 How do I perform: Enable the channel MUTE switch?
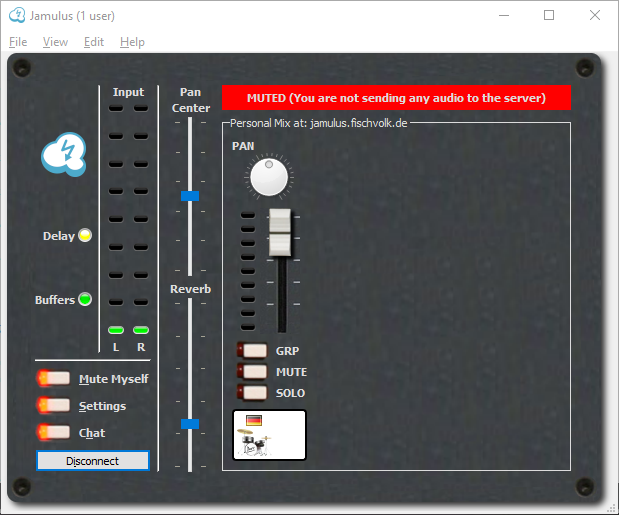252,371
